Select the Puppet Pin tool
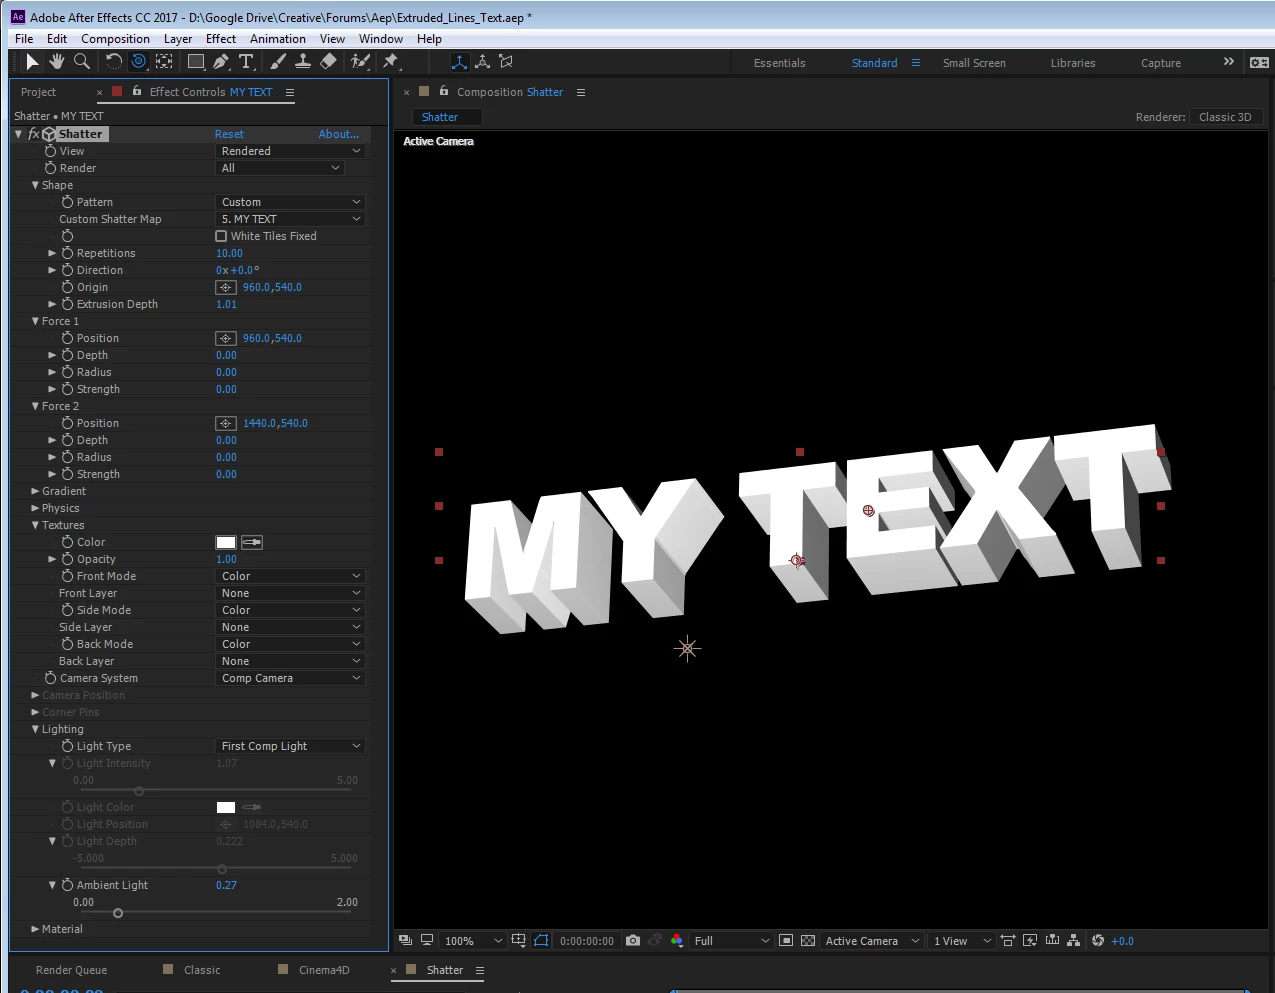This screenshot has height=993, width=1275. point(391,62)
